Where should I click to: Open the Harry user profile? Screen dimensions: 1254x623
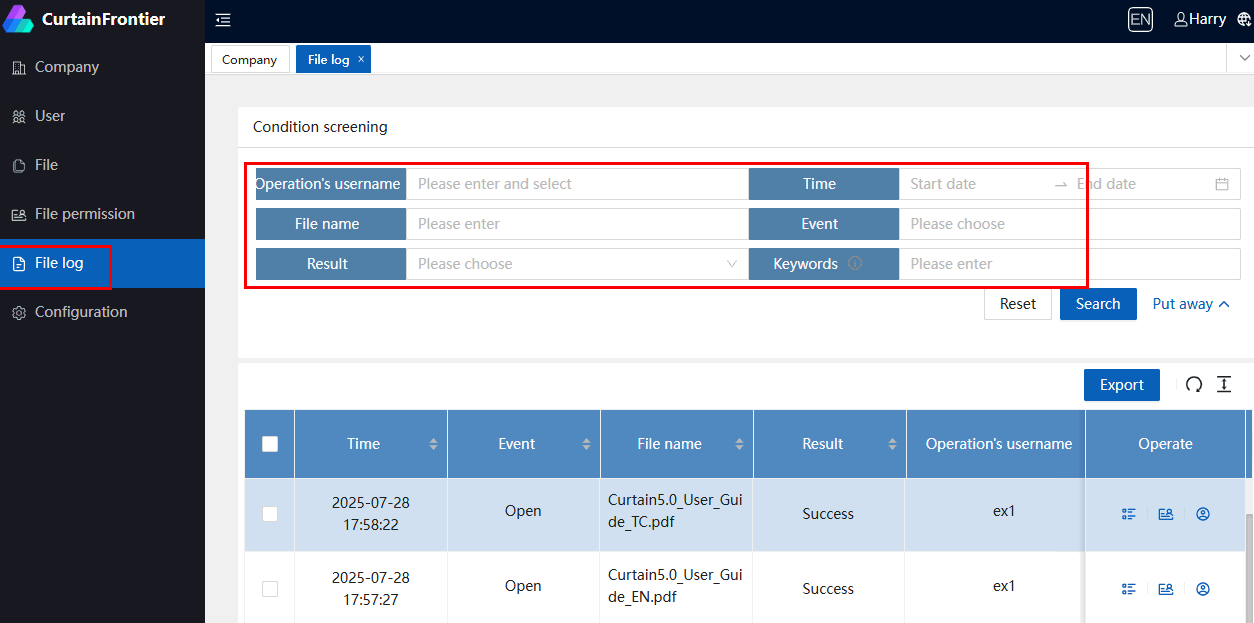[x=1199, y=19]
